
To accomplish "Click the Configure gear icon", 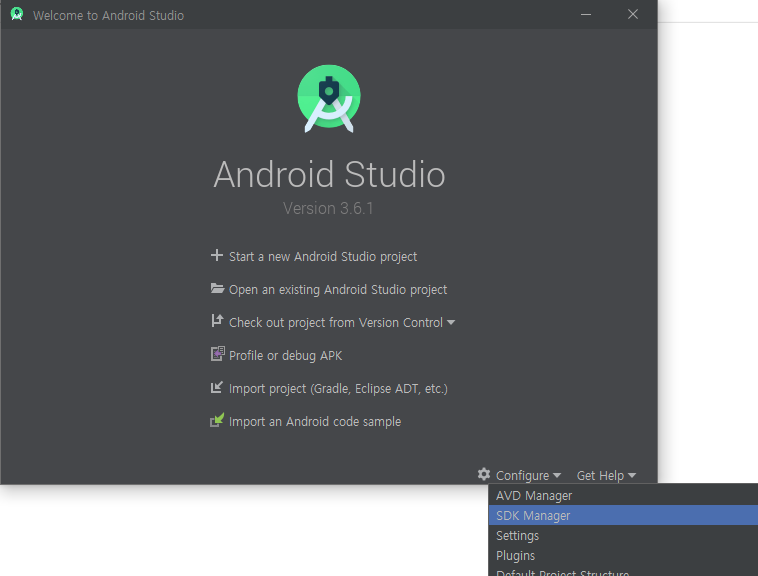I will point(484,474).
